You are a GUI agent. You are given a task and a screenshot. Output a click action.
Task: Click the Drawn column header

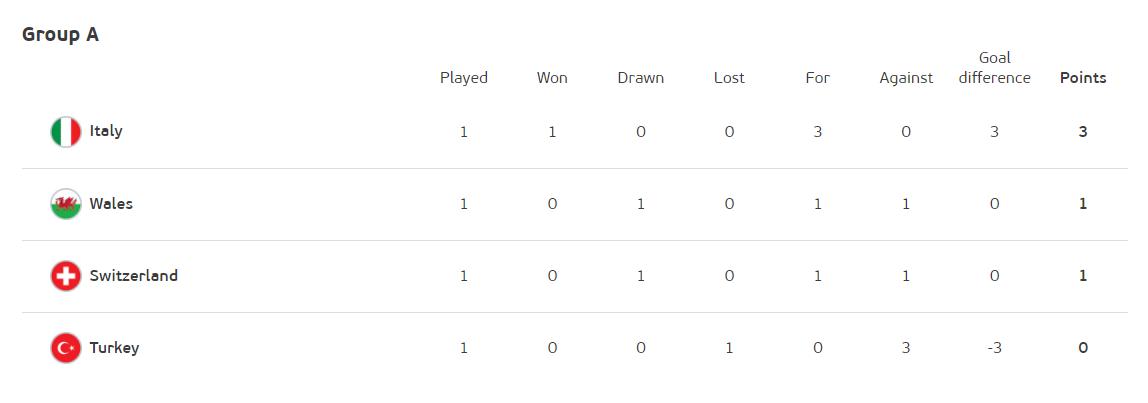tap(641, 78)
